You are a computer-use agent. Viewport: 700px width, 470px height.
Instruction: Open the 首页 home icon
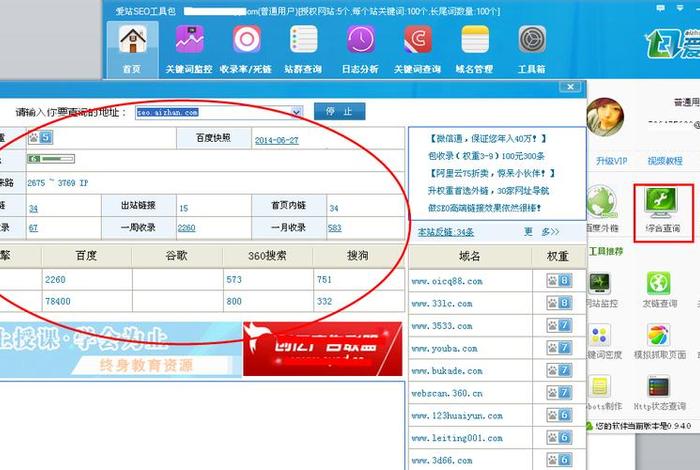pyautogui.click(x=132, y=49)
